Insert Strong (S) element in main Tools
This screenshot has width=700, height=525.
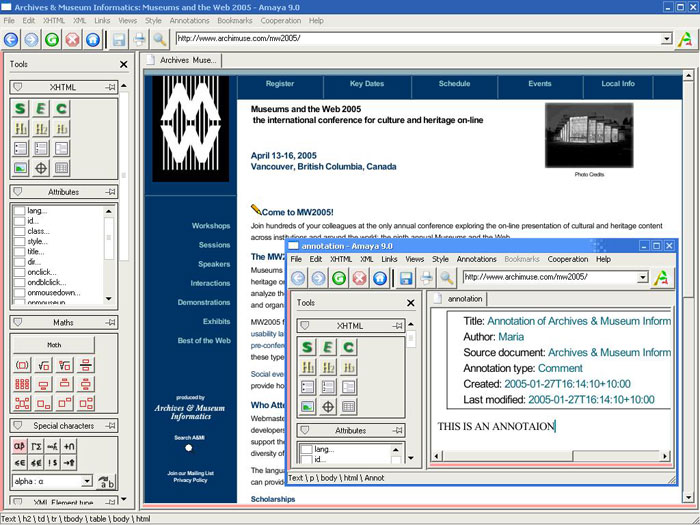[x=20, y=108]
